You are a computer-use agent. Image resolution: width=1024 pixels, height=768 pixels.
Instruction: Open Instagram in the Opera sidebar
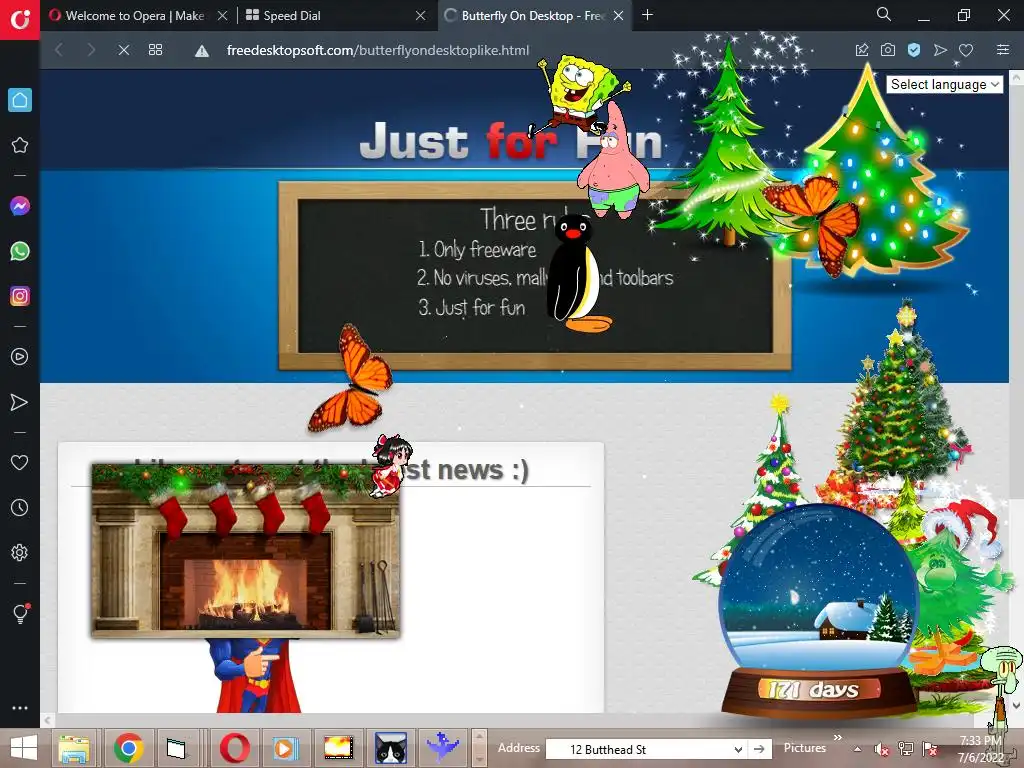[x=20, y=296]
